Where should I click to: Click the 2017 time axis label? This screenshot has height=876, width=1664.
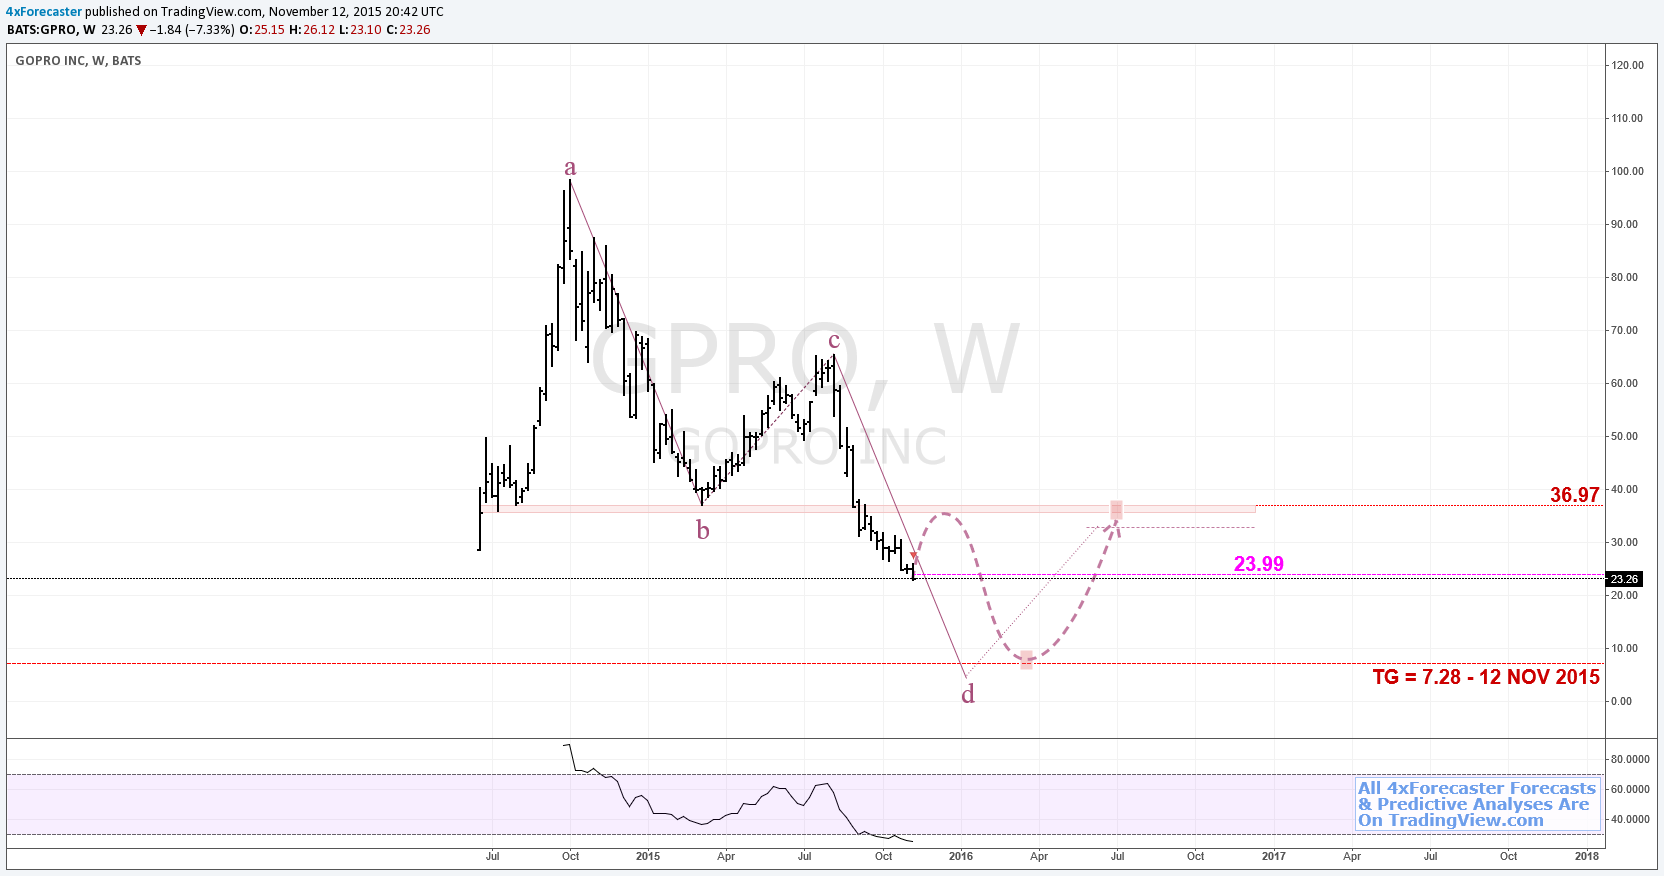coord(1274,856)
